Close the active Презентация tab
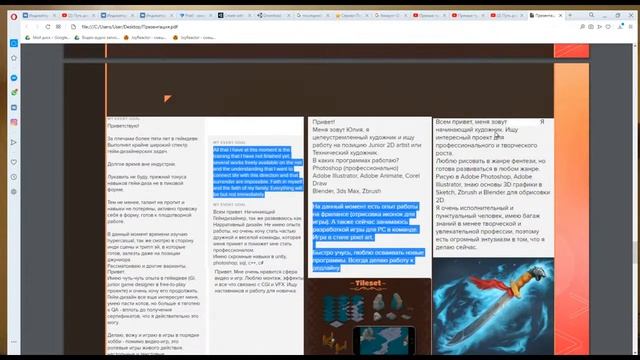640x360 pixels. [x=560, y=16]
